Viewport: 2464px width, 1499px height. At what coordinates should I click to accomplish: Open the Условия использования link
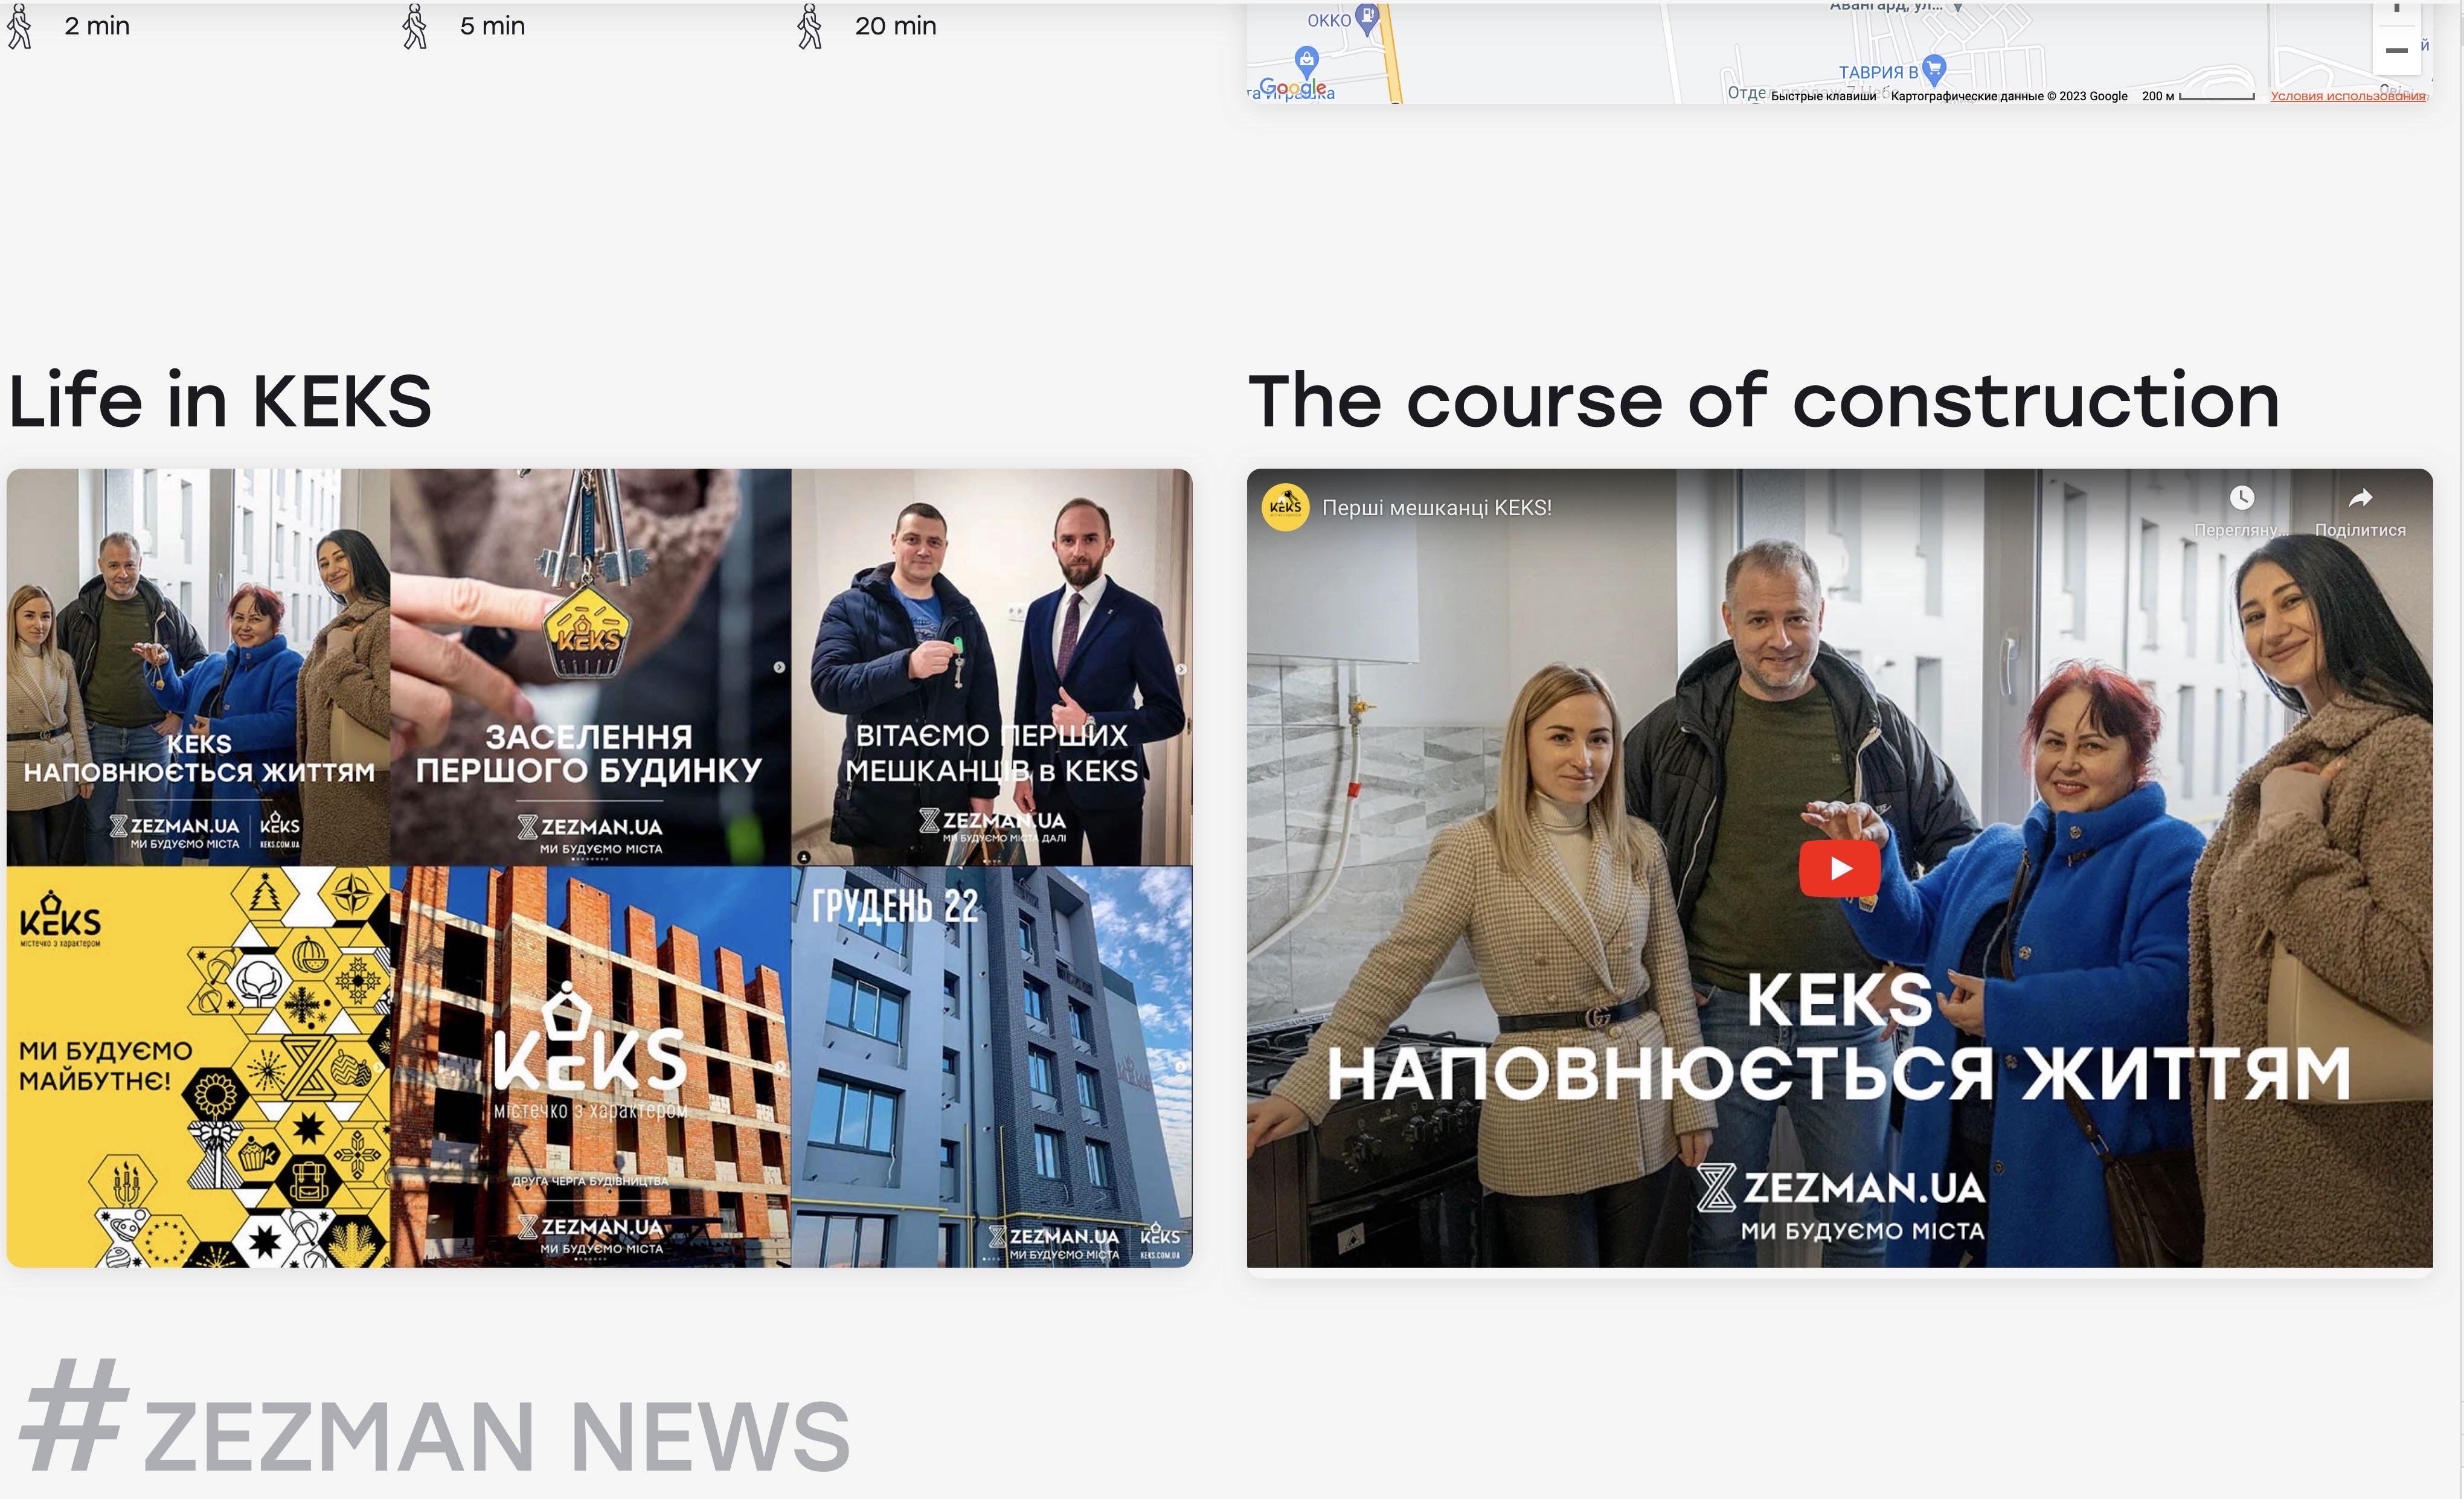(x=2347, y=96)
